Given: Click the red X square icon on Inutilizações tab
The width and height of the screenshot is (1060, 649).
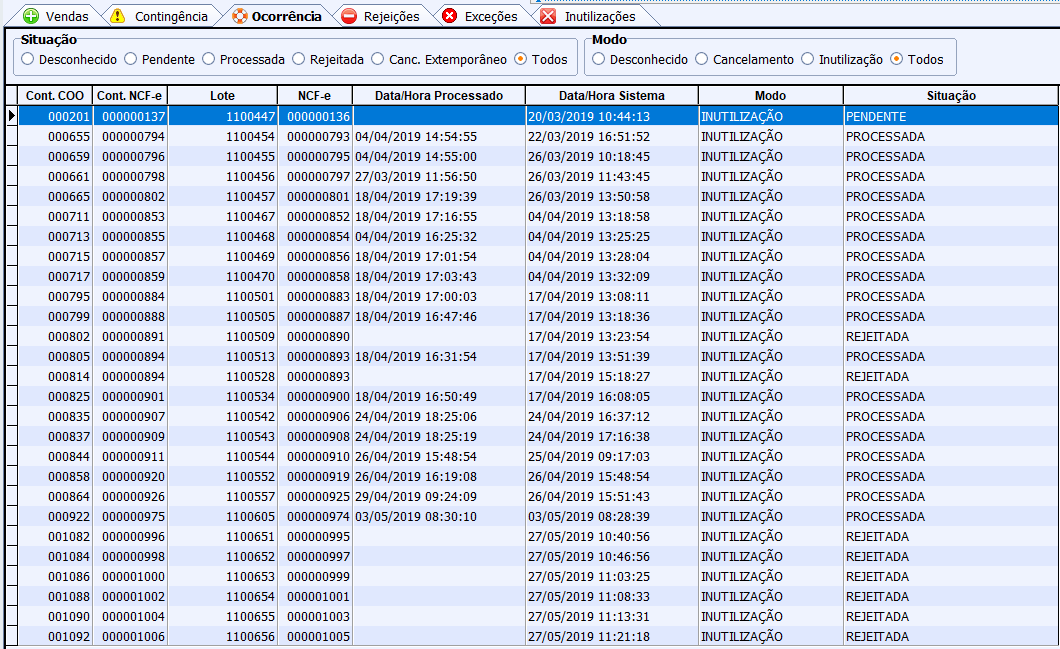Looking at the screenshot, I should coord(549,16).
